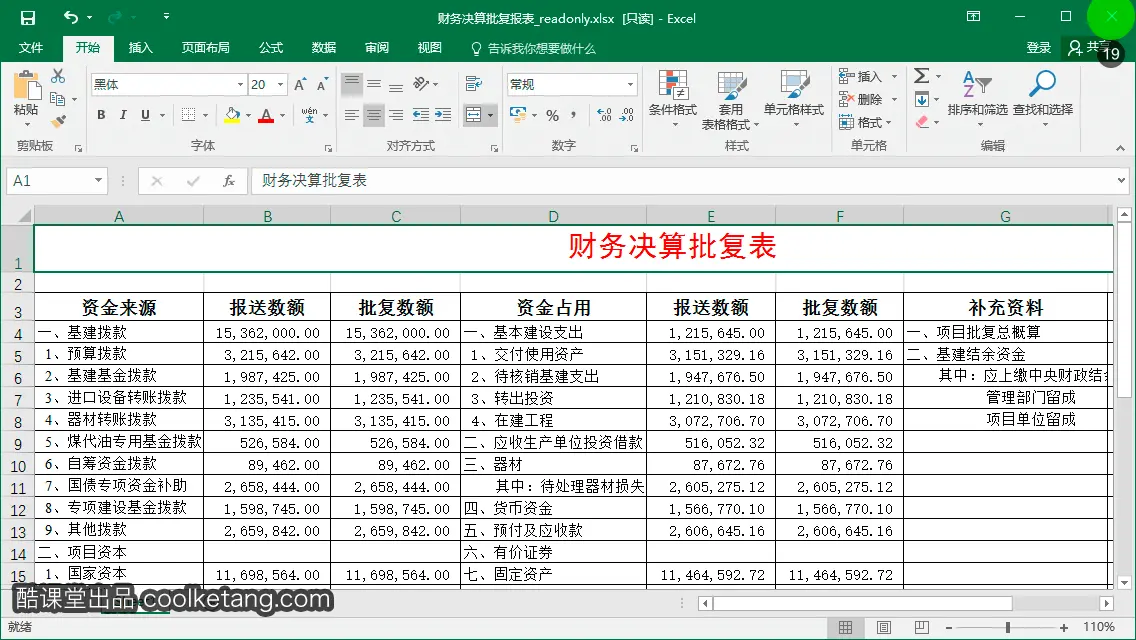Toggle Merge and Center button
This screenshot has width=1136, height=640.
(474, 115)
